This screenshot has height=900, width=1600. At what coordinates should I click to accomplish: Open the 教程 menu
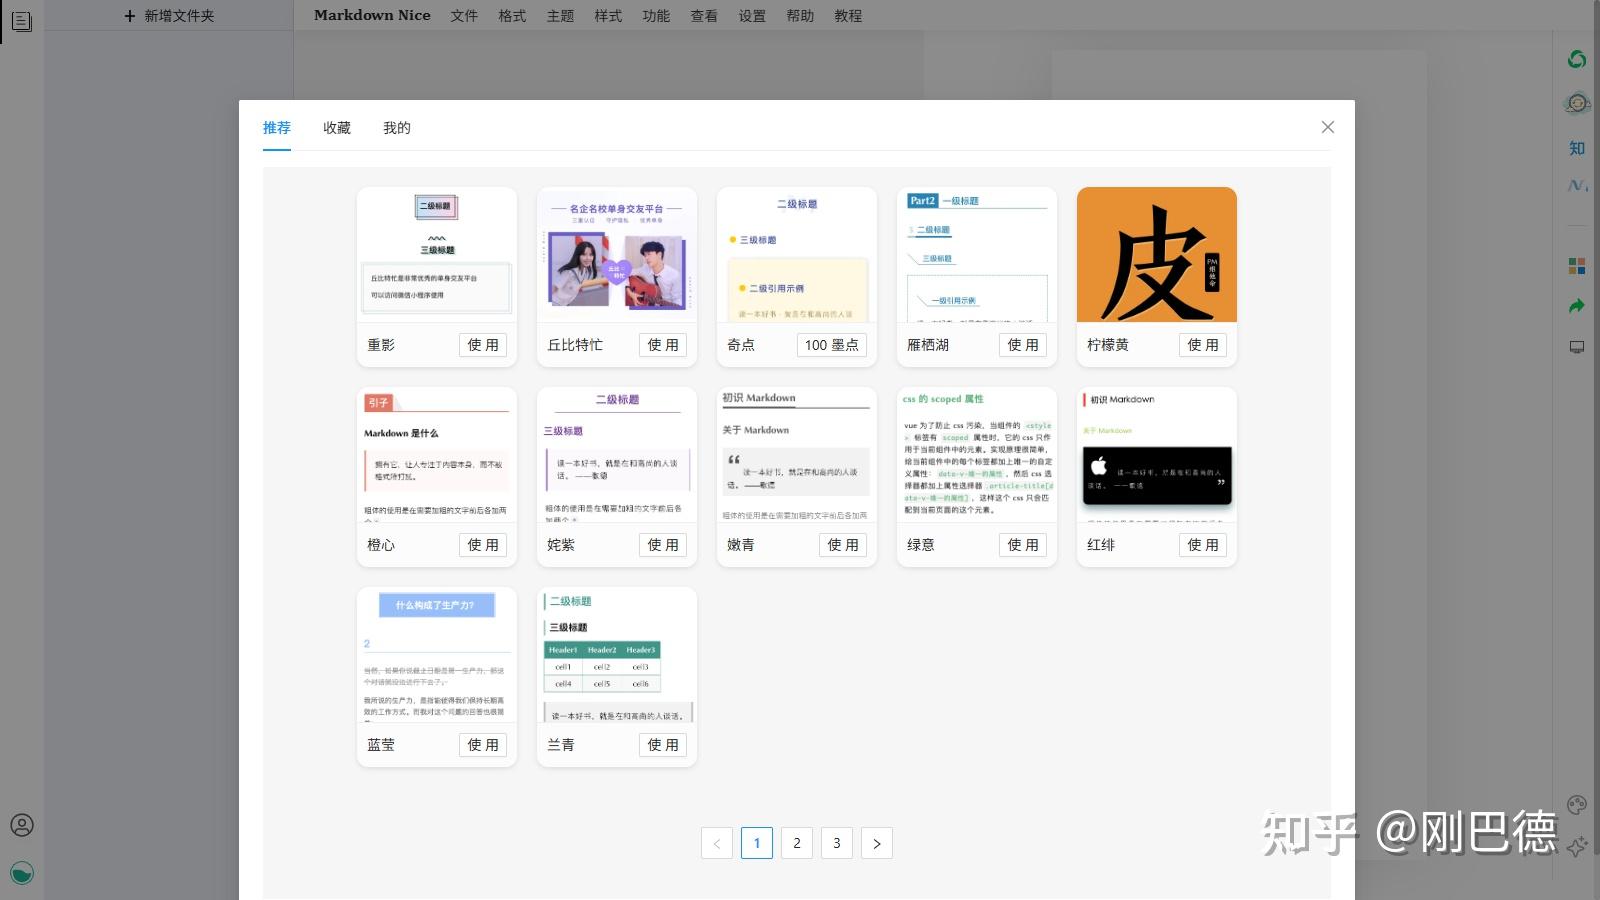(848, 16)
